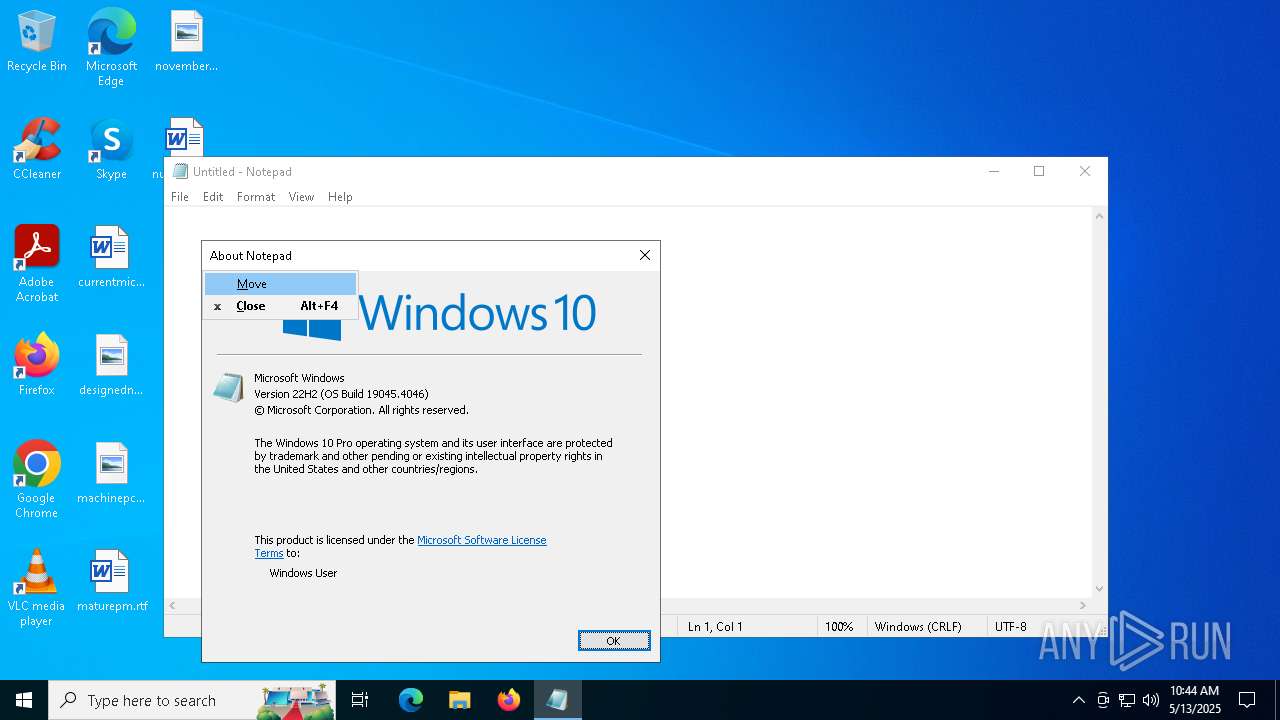Screen dimensions: 1280x720
Task: Click Notepad's vertical scrollbar down arrow
Action: 1100,589
